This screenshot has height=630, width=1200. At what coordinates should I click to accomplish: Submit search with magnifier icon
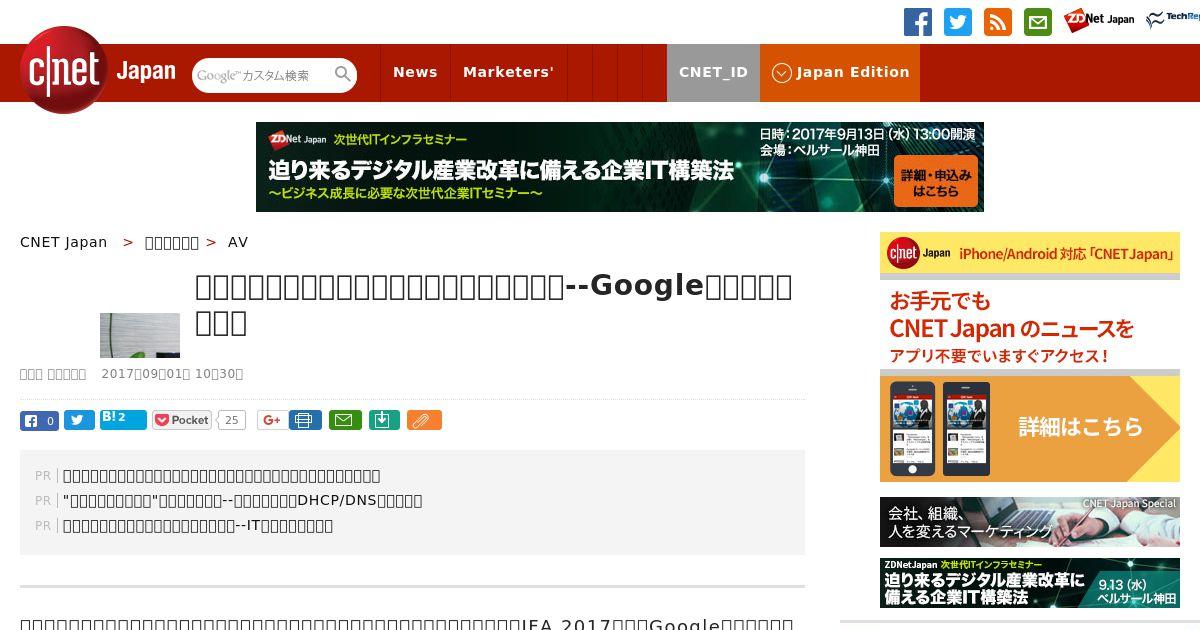pos(343,75)
